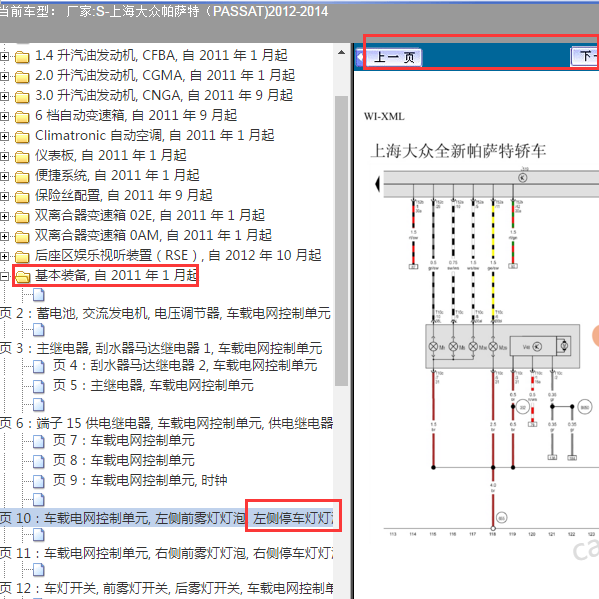Select 基本装备, 自 2011 年 1 月起
The height and width of the screenshot is (599, 599).
click(116, 275)
